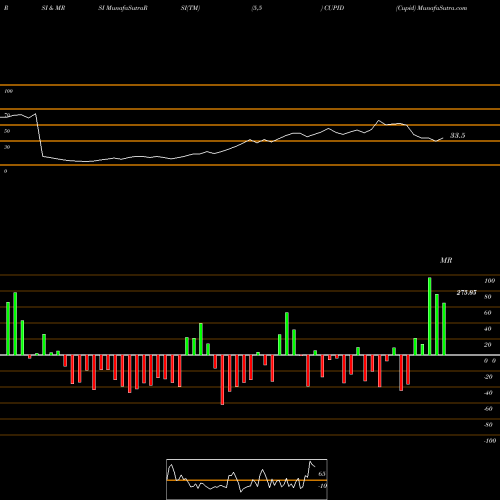Image resolution: width=500 pixels, height=500 pixels.
Task: Click the RSI axis label 30
Action: (7, 147)
